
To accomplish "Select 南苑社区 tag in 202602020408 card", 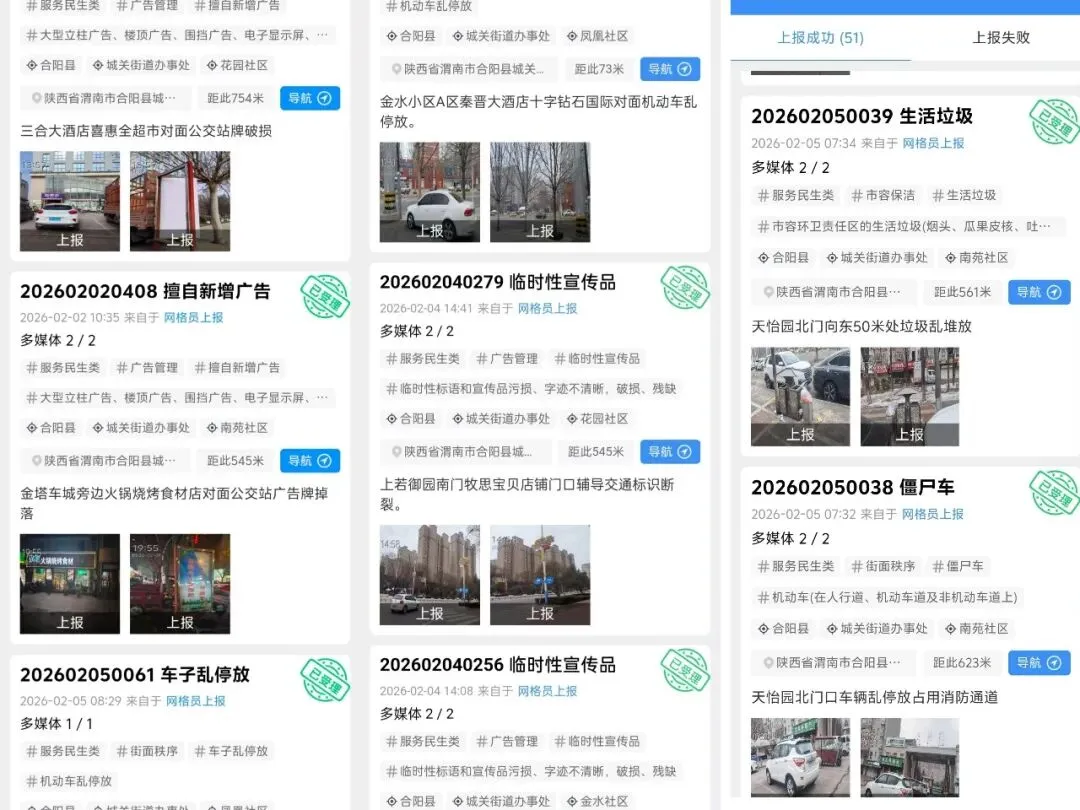I will coord(238,428).
